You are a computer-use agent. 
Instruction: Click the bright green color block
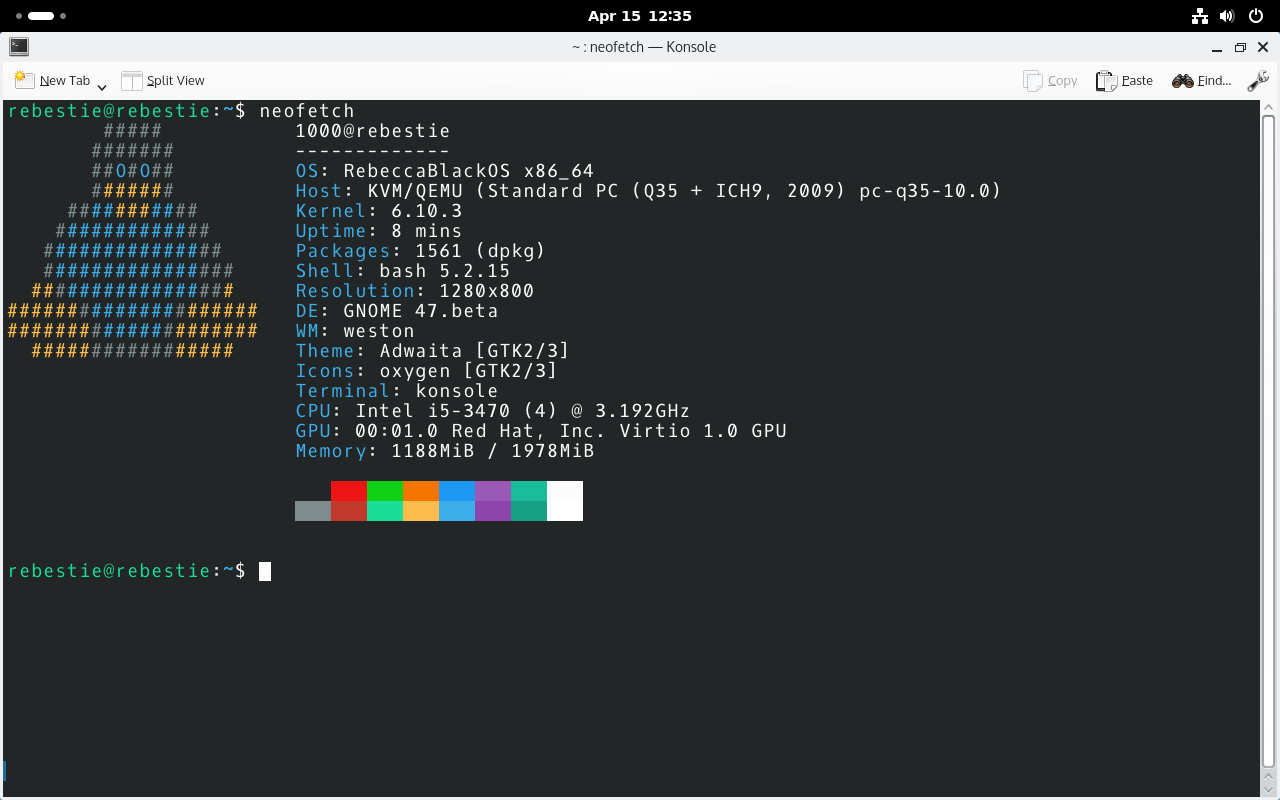click(x=385, y=491)
